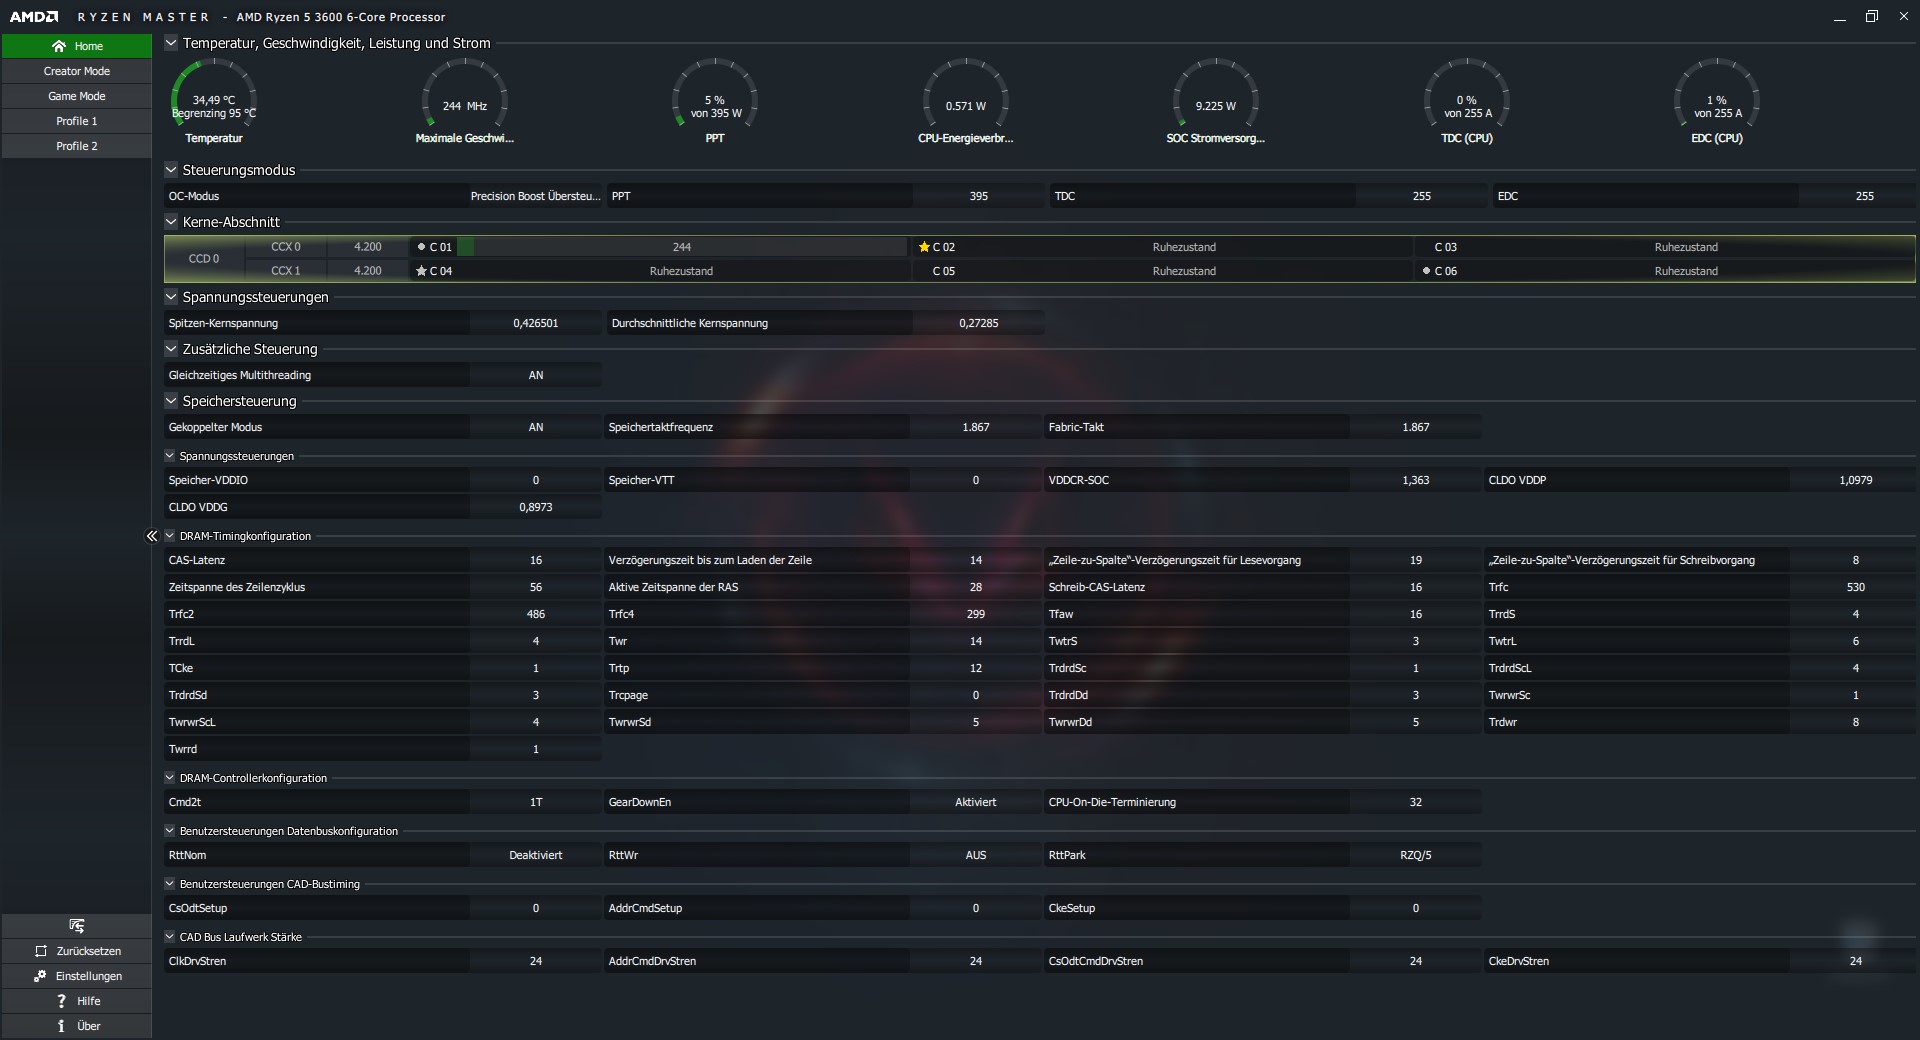Screen dimensions: 1920x1040
Task: Click the OC-Modus value Precision Boost Übersteu...
Action: (536, 196)
